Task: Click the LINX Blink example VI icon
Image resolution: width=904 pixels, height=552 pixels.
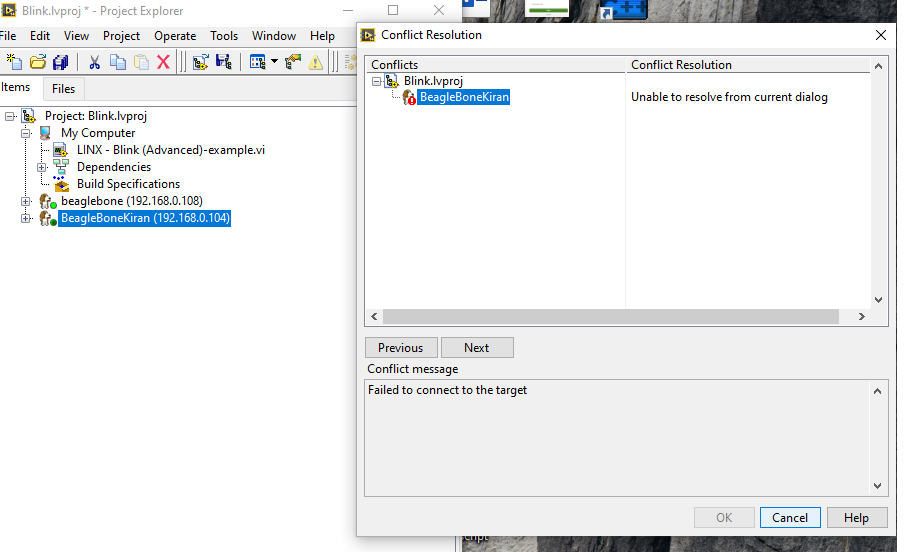Action: pos(61,150)
